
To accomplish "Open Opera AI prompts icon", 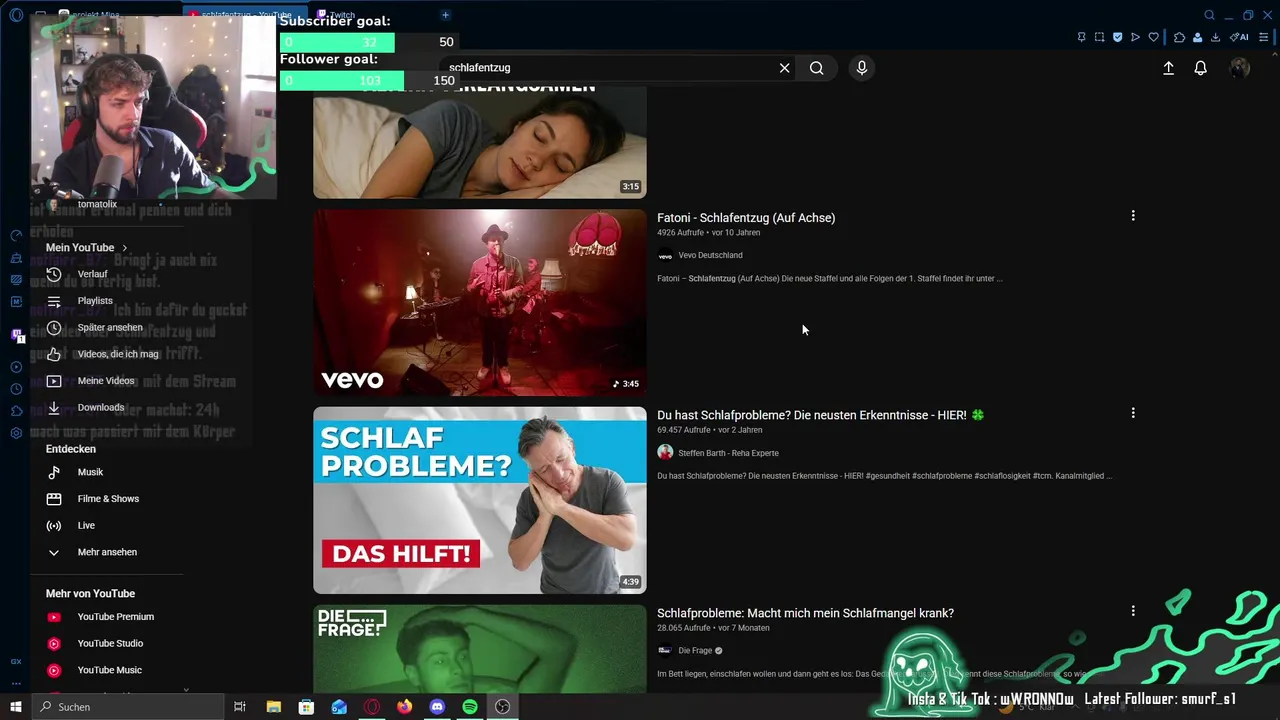I will 1239,37.
